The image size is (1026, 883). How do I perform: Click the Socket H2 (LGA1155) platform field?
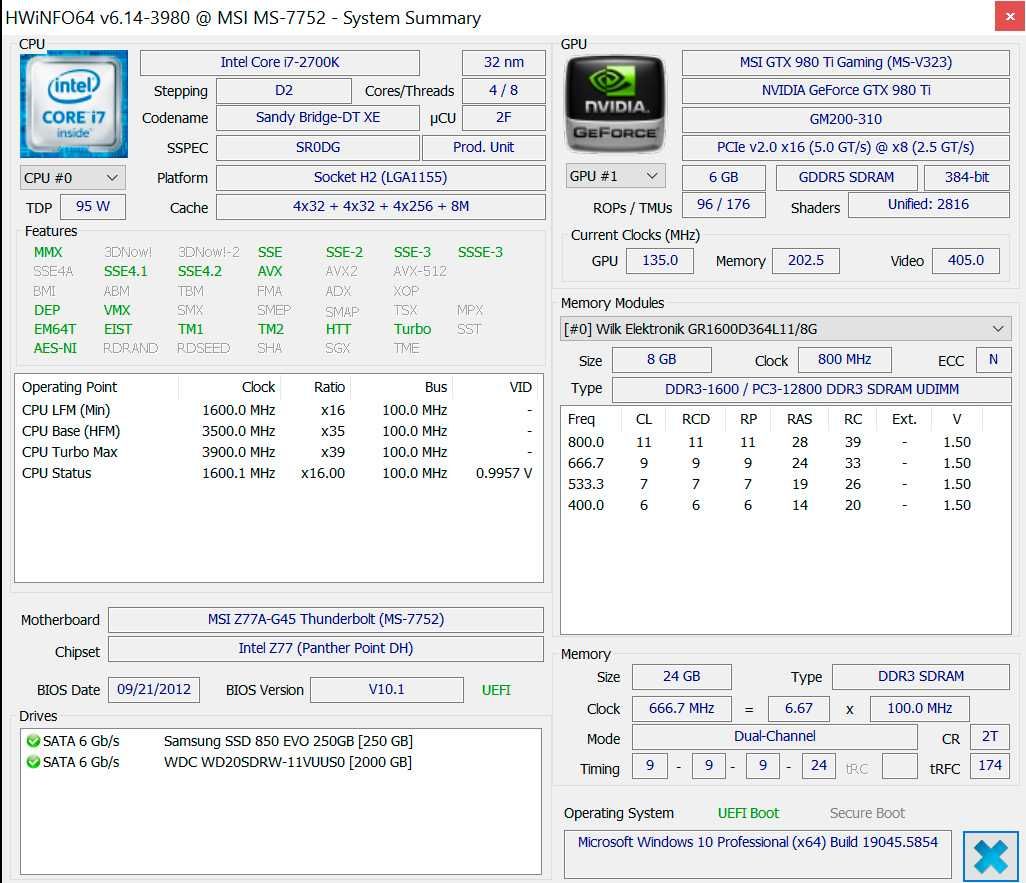point(380,177)
